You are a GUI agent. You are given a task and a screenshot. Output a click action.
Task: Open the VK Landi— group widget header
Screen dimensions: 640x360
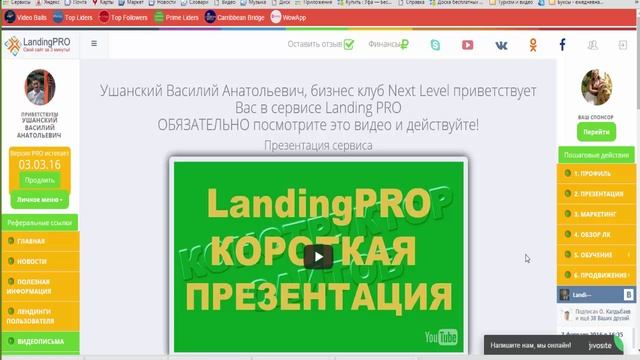596,295
